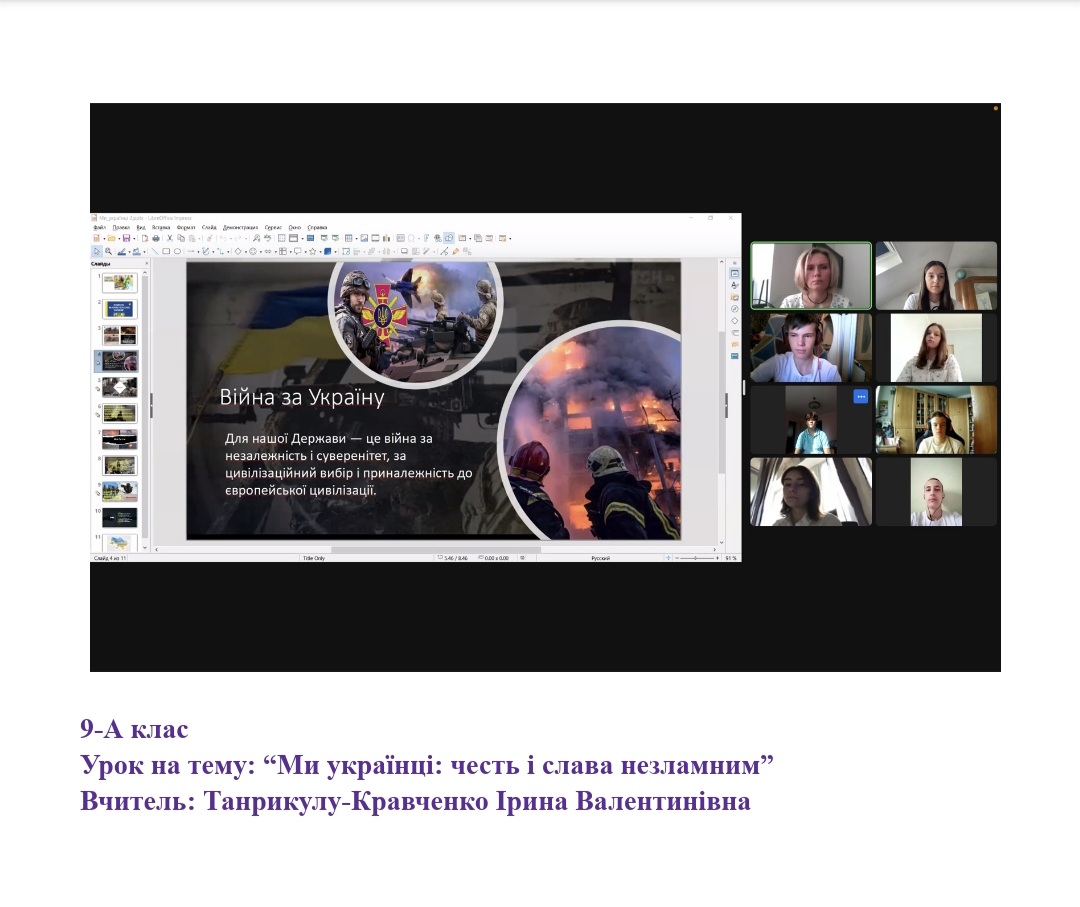Click blue three-dots options on video tile

[x=860, y=397]
